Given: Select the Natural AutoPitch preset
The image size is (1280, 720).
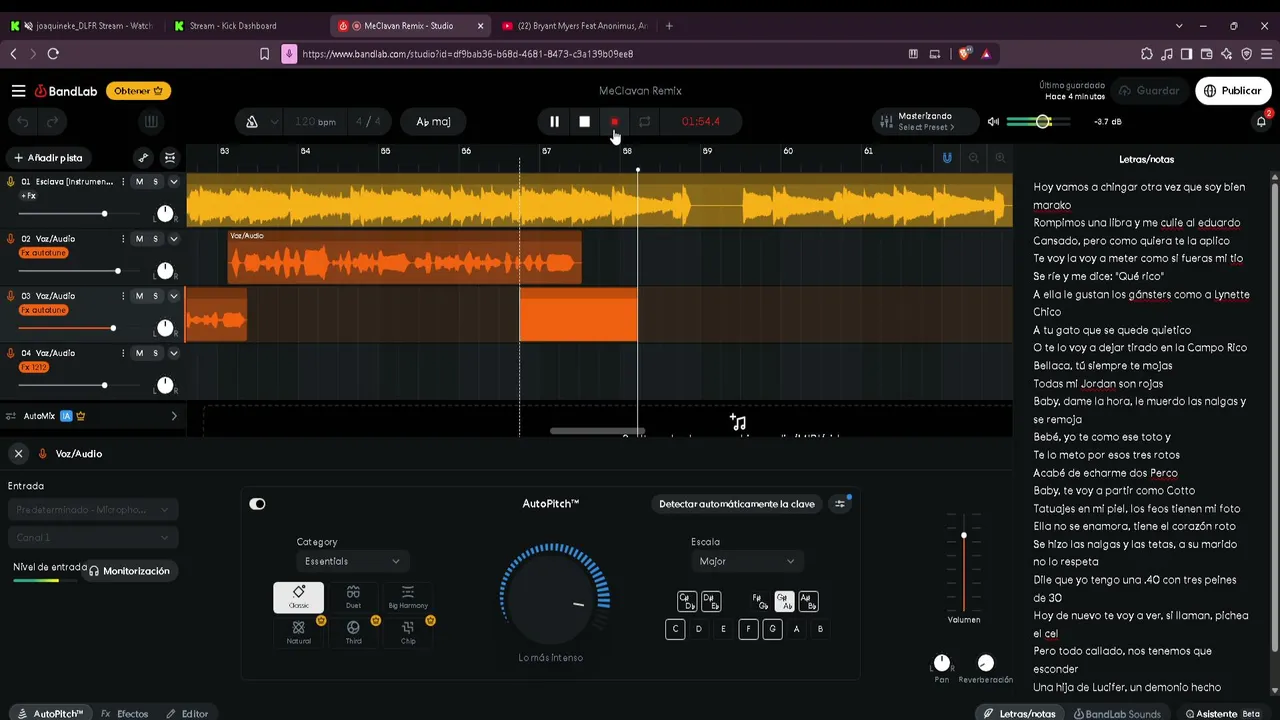Looking at the screenshot, I should tap(298, 632).
